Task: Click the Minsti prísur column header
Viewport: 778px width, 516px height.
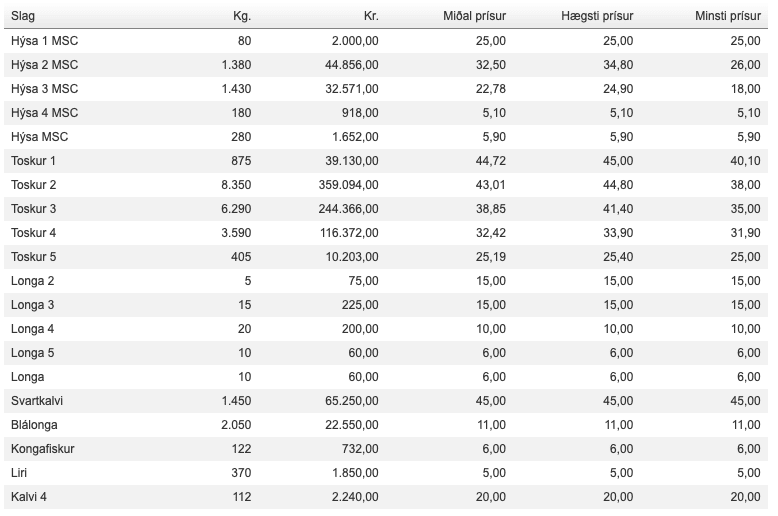Action: [727, 16]
